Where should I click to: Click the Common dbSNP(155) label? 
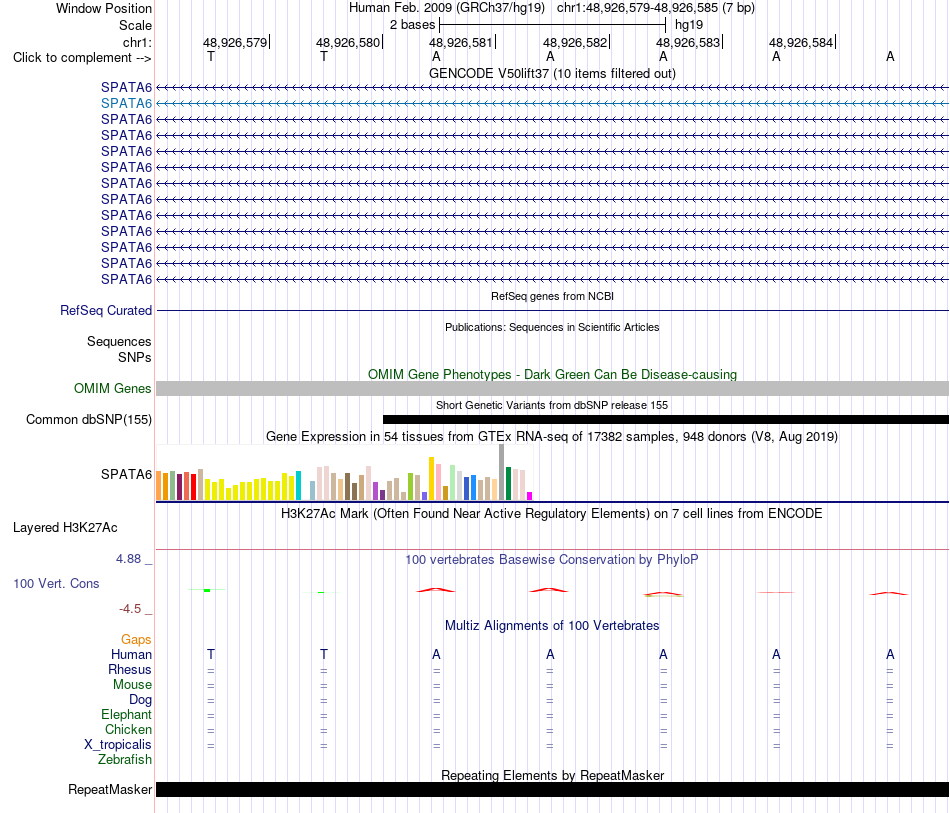(x=88, y=419)
